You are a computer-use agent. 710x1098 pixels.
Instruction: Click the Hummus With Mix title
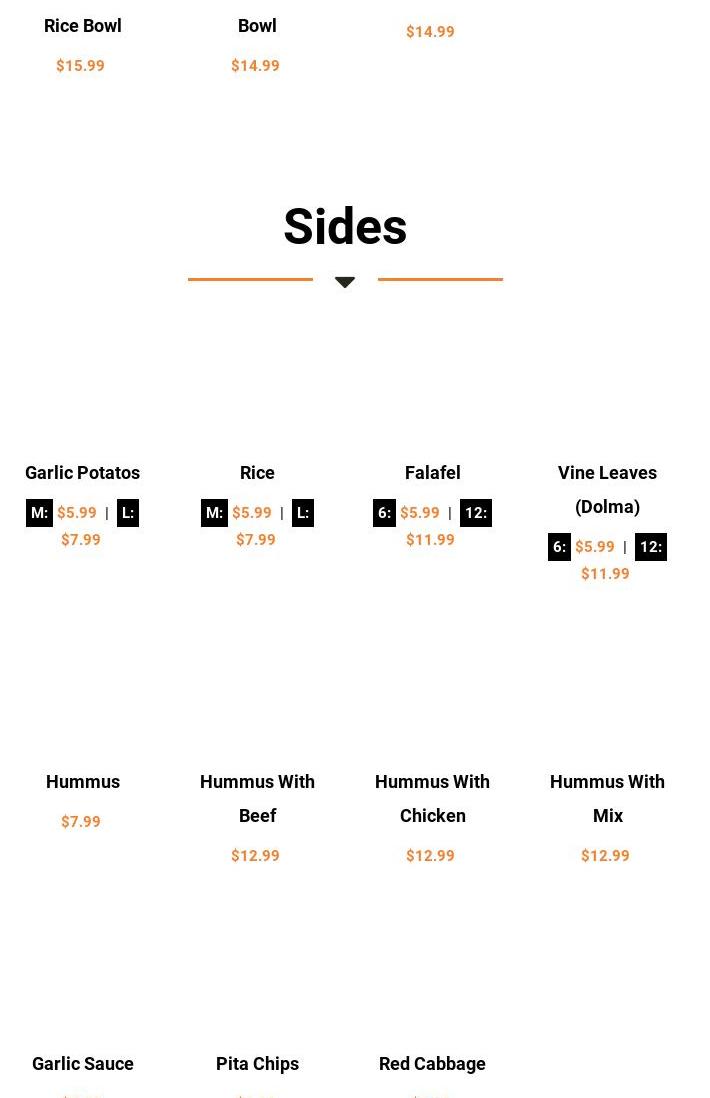pyautogui.click(x=607, y=798)
